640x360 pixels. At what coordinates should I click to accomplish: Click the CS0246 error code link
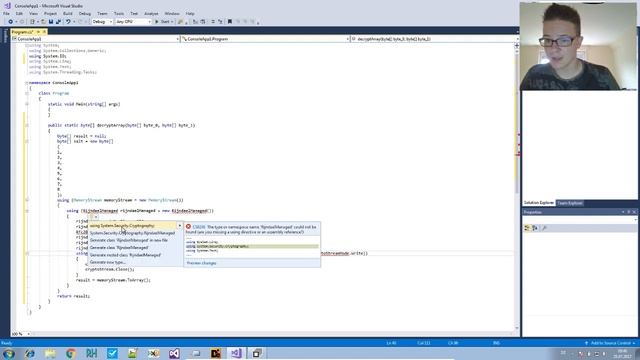tap(199, 227)
